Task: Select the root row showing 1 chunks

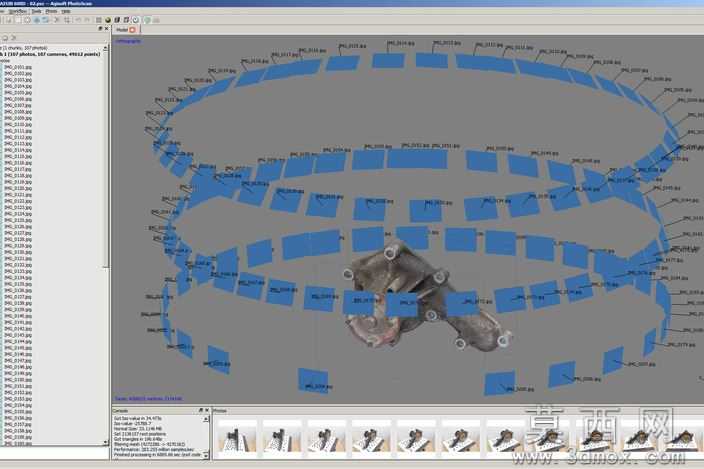Action: (x=25, y=48)
